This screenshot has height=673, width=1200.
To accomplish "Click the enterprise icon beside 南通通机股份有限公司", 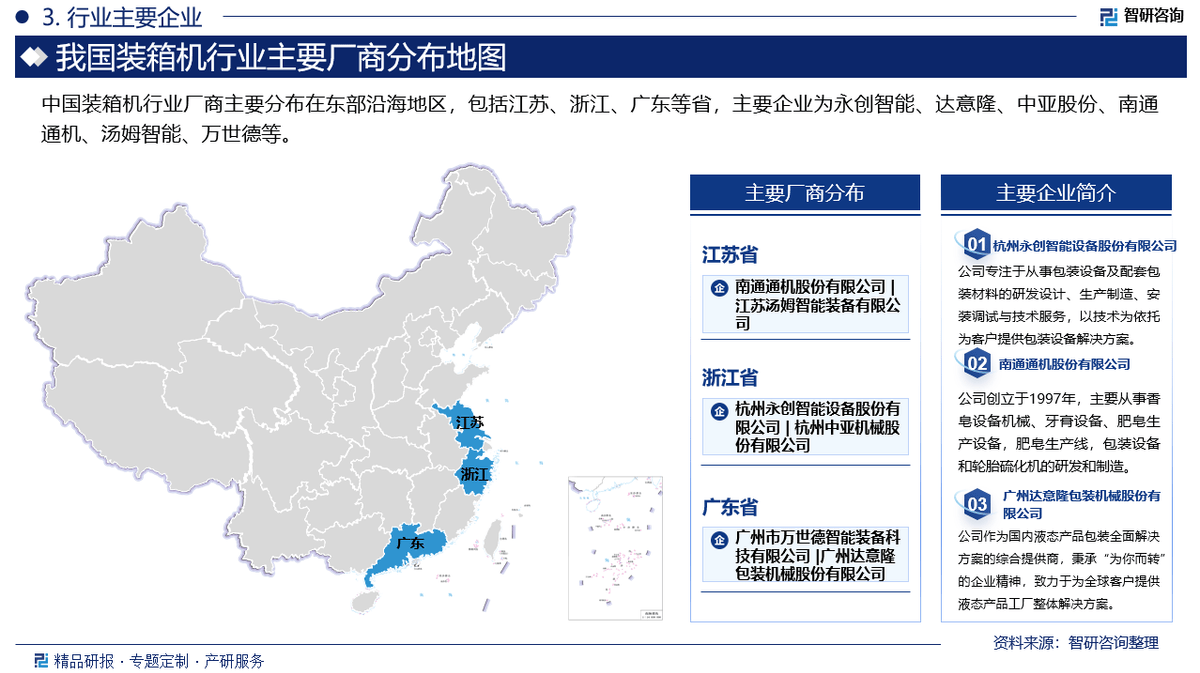I will 718,288.
